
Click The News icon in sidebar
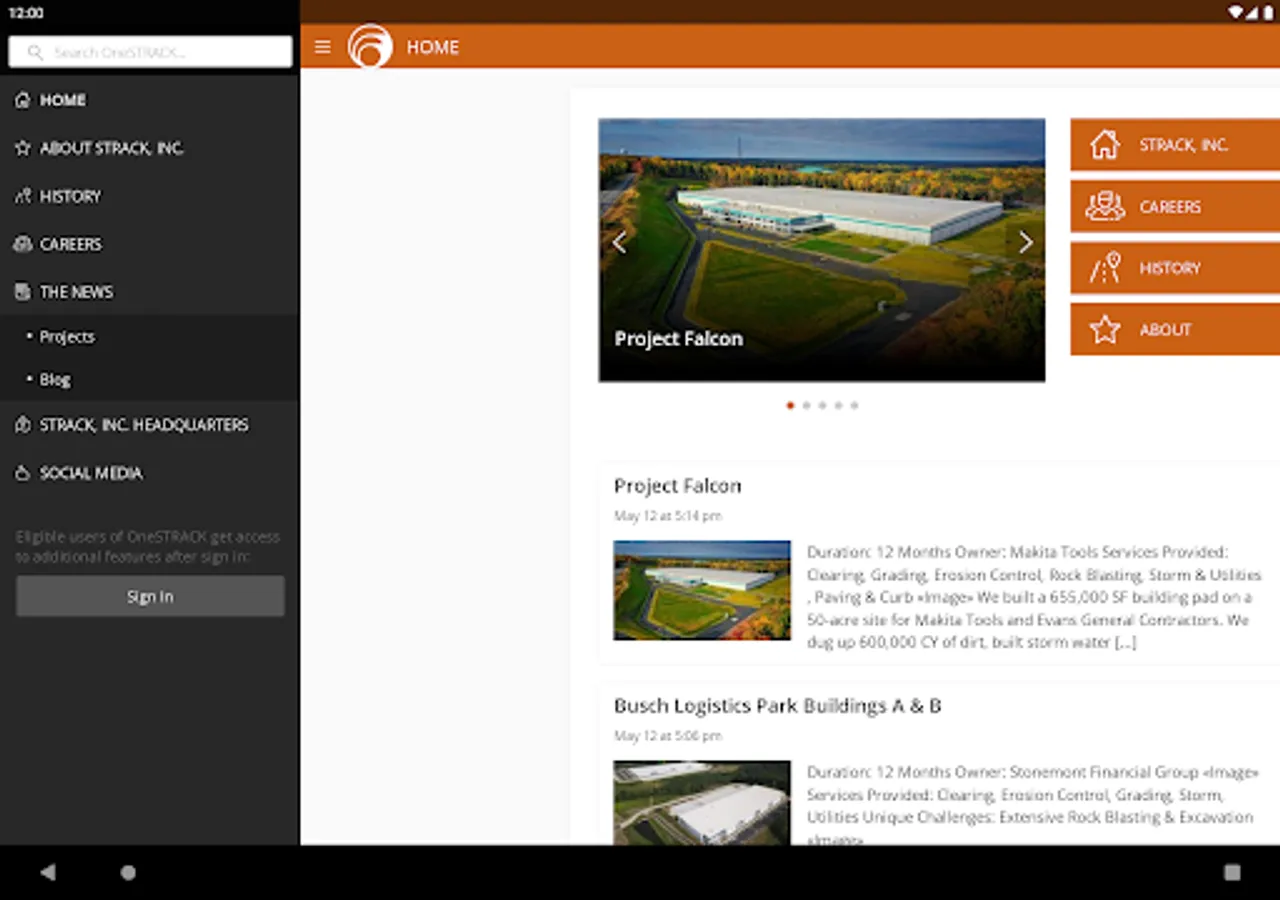click(23, 292)
